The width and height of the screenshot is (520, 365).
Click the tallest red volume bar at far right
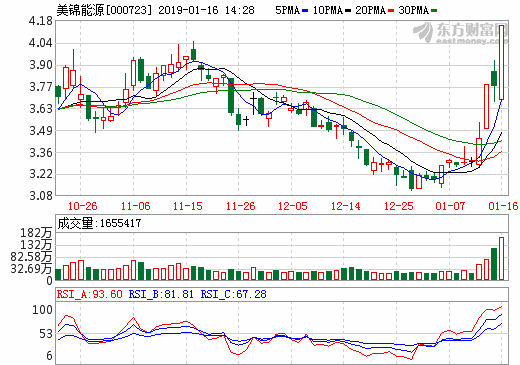pyautogui.click(x=501, y=259)
